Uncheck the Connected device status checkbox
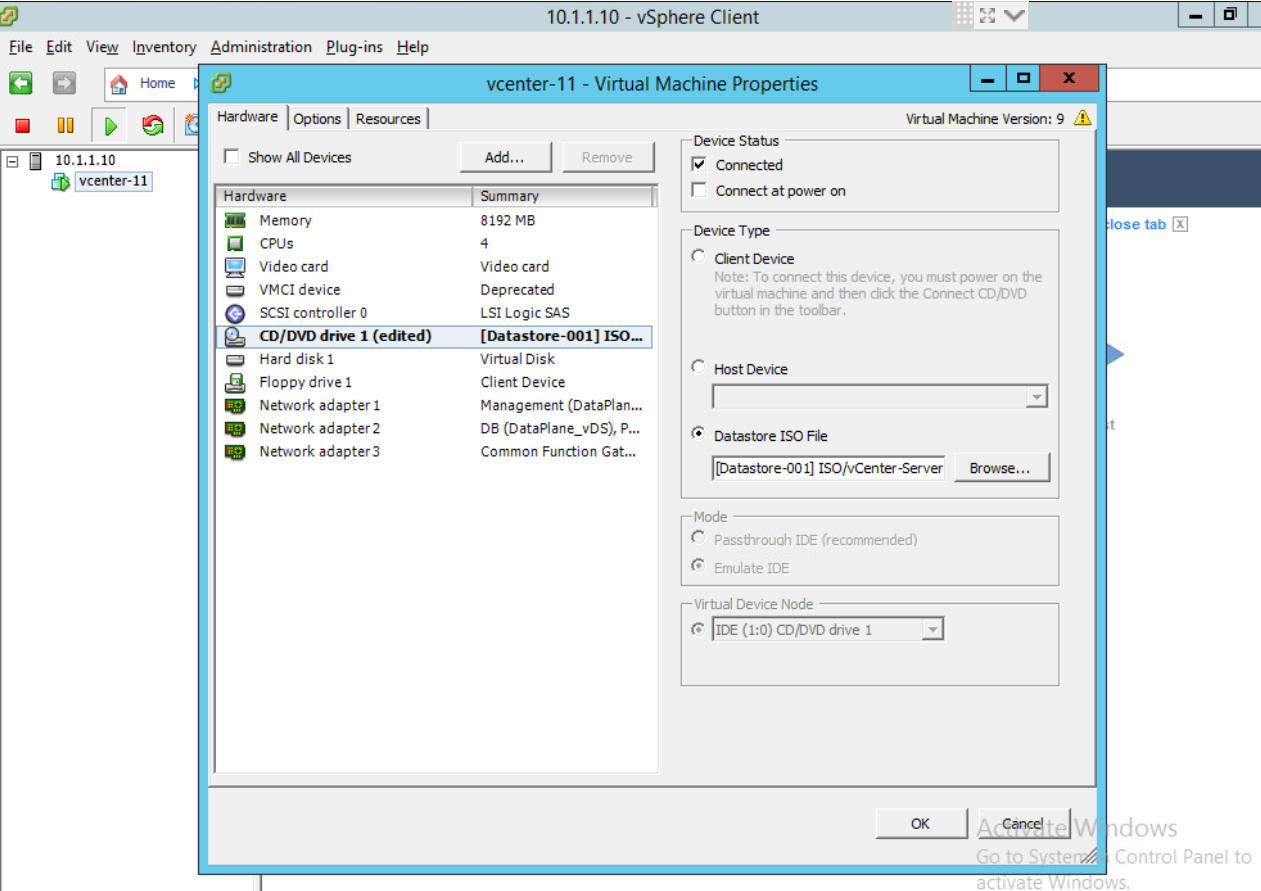1261x891 pixels. click(699, 165)
